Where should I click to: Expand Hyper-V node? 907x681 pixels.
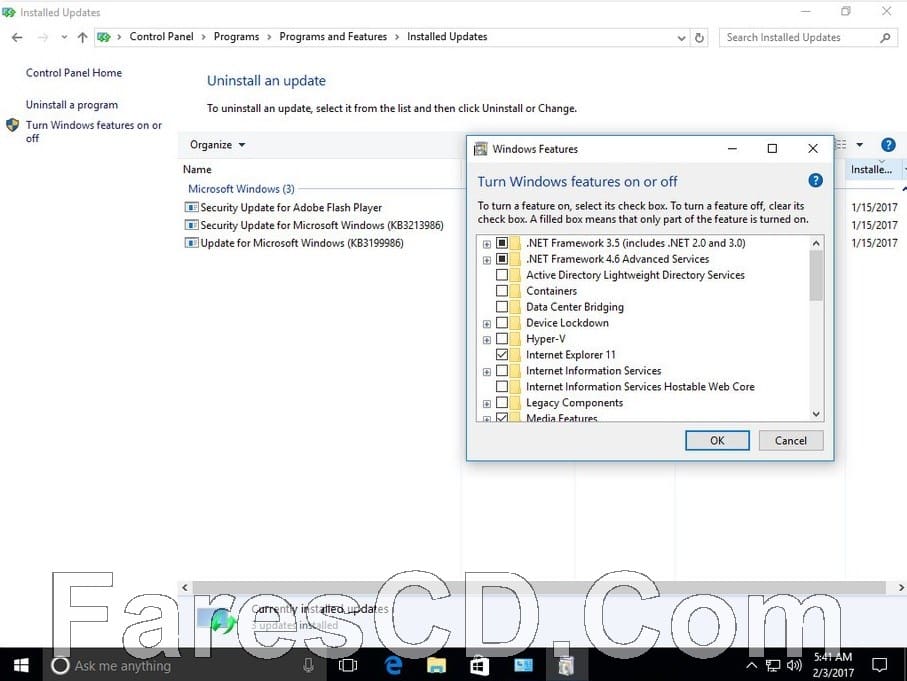coord(486,340)
